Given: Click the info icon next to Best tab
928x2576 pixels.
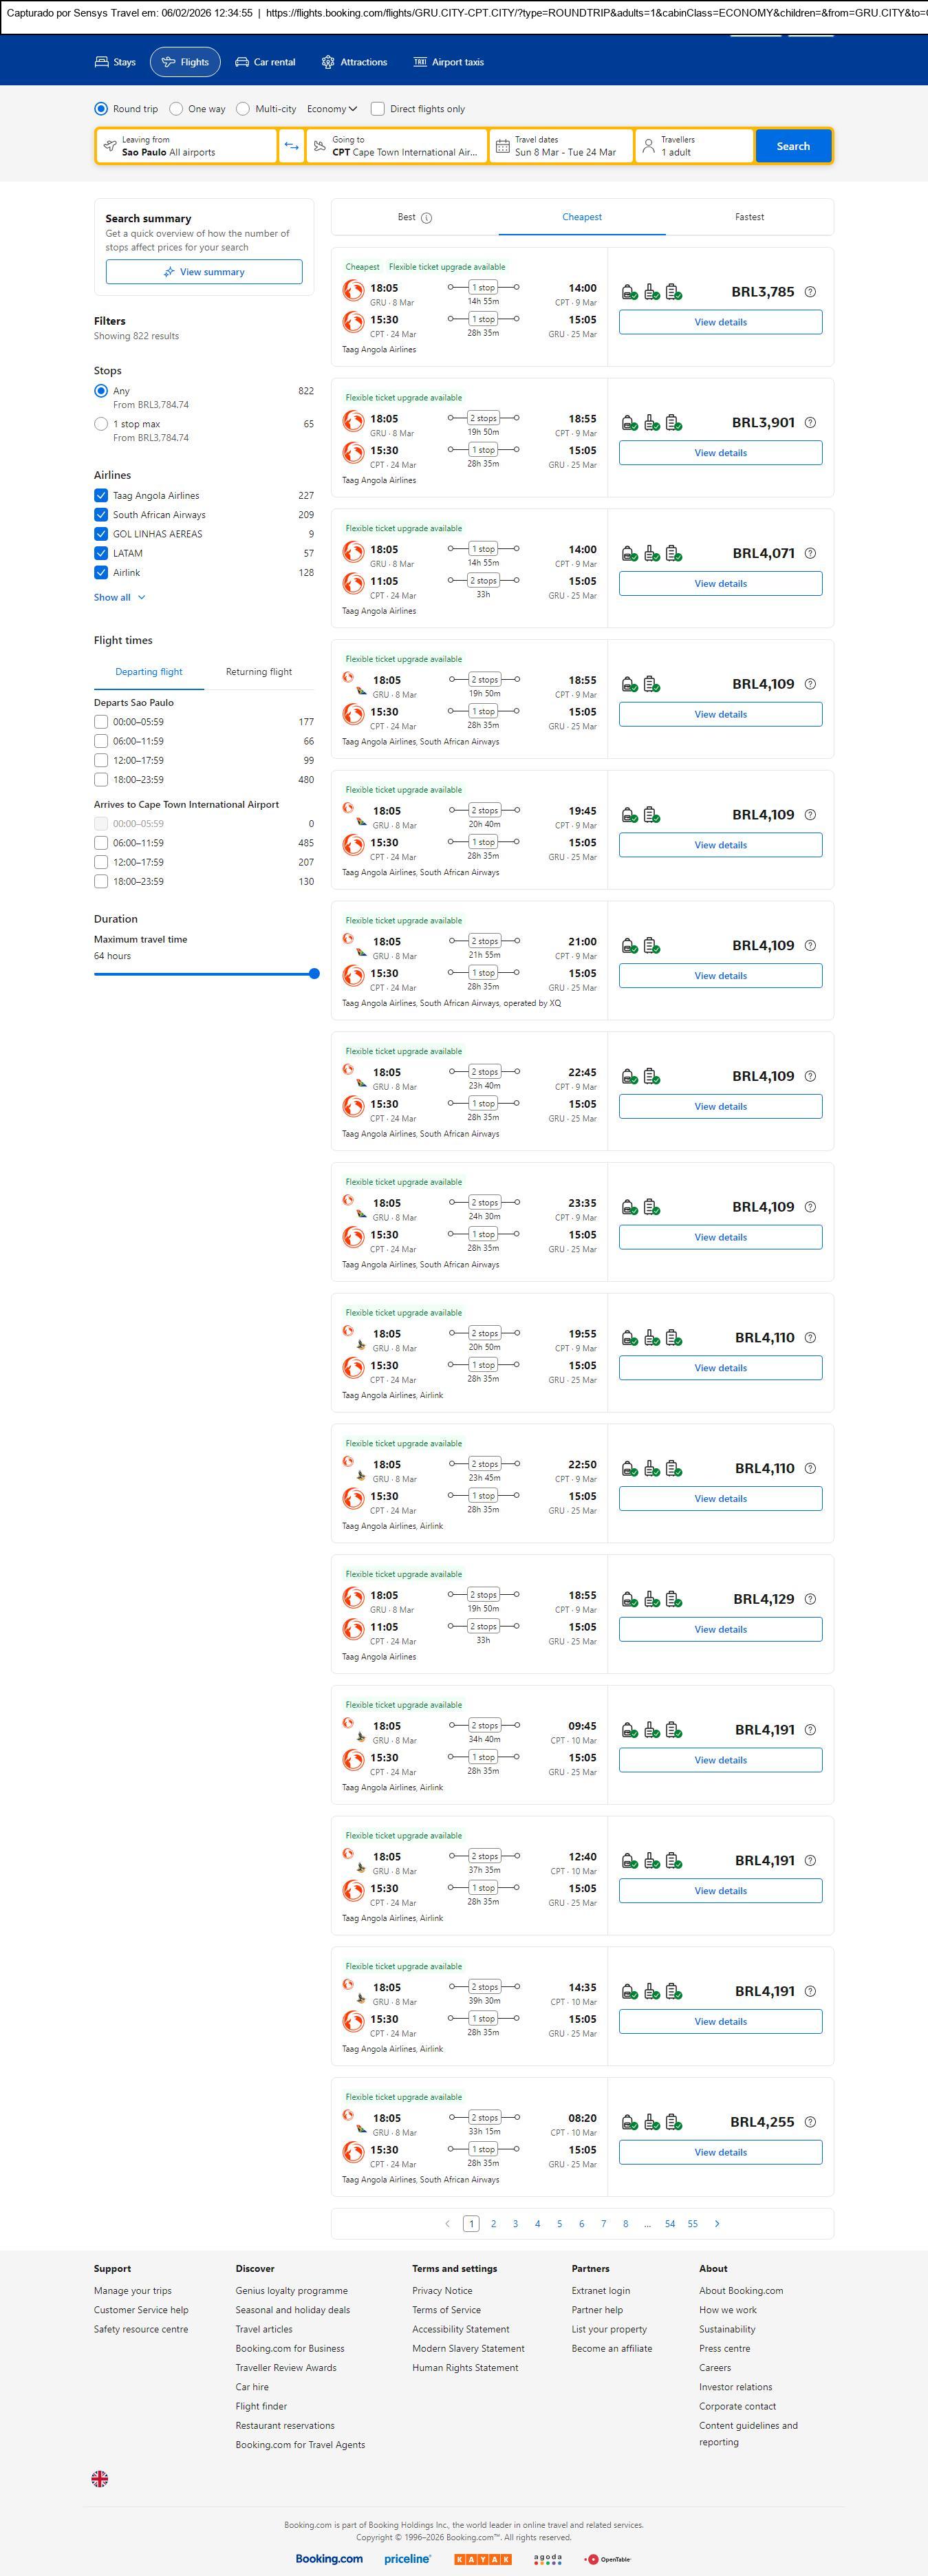Looking at the screenshot, I should tap(427, 218).
